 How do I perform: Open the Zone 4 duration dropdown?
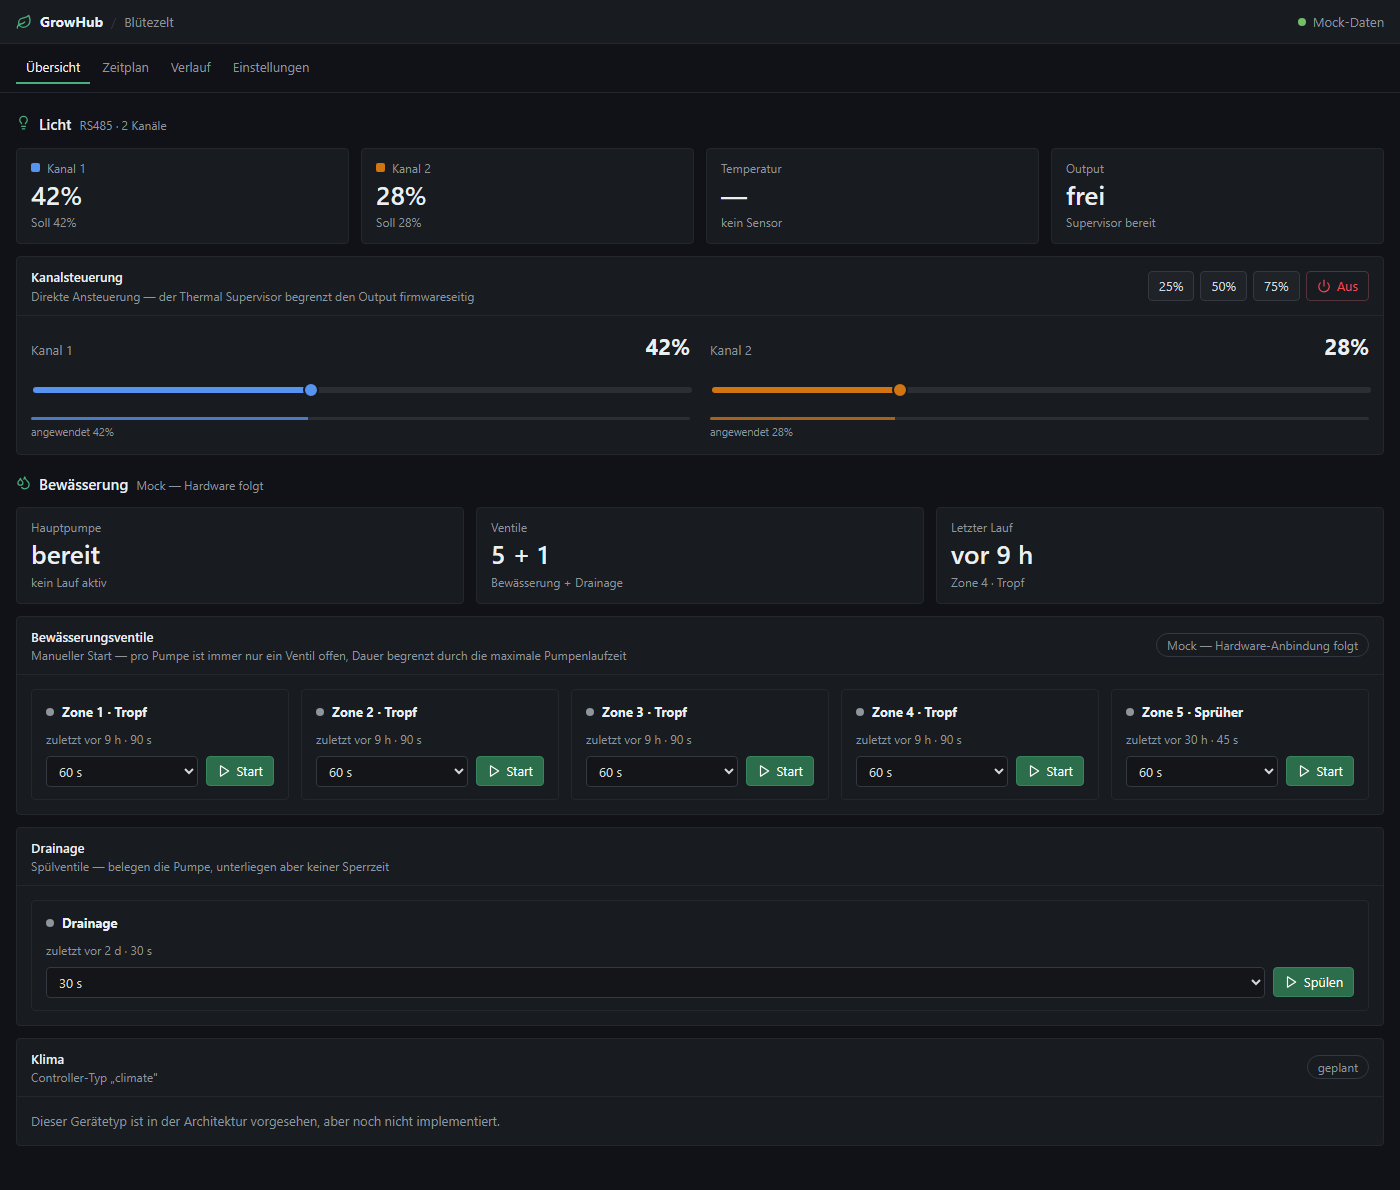pyautogui.click(x=932, y=772)
